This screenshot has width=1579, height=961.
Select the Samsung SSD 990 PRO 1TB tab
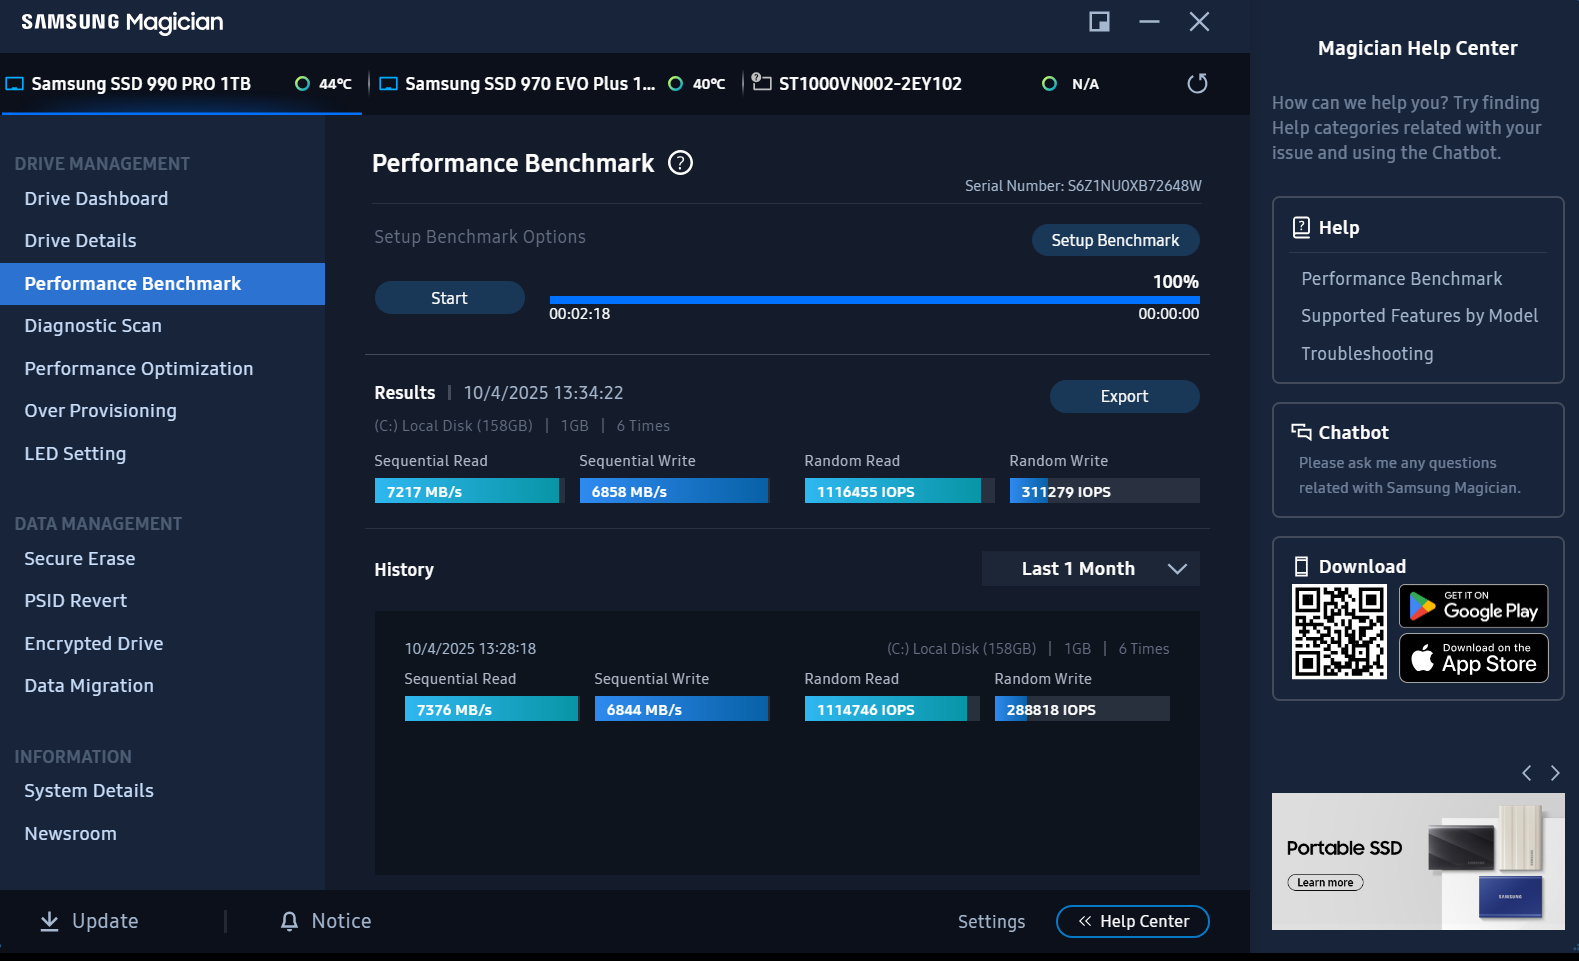181,84
